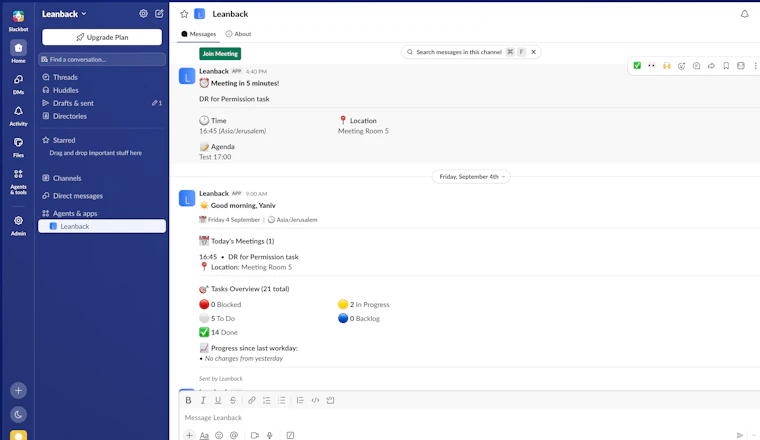Open the Friday, September 4th date dropdown
The image size is (760, 440).
[x=471, y=177]
